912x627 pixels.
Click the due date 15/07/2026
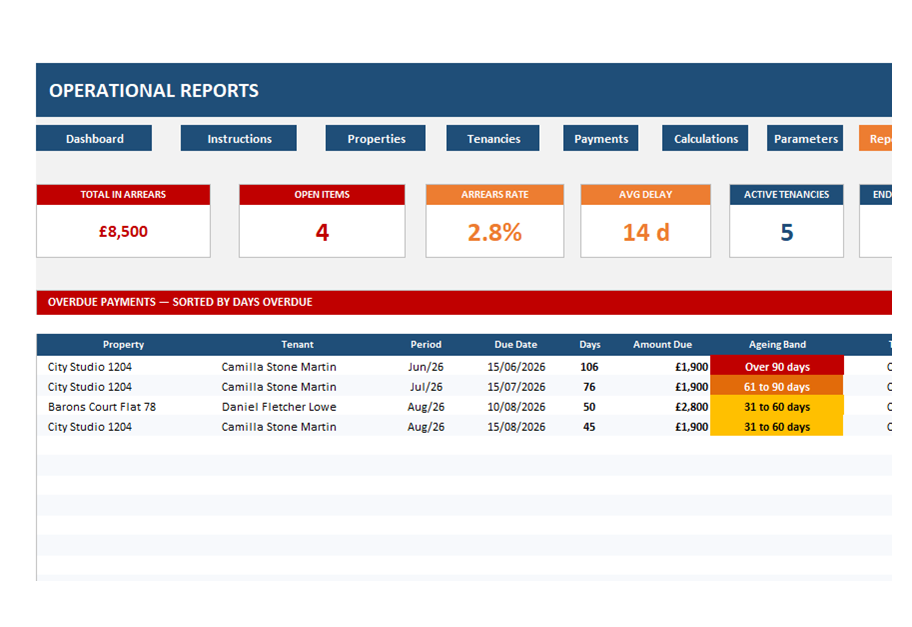pyautogui.click(x=516, y=387)
